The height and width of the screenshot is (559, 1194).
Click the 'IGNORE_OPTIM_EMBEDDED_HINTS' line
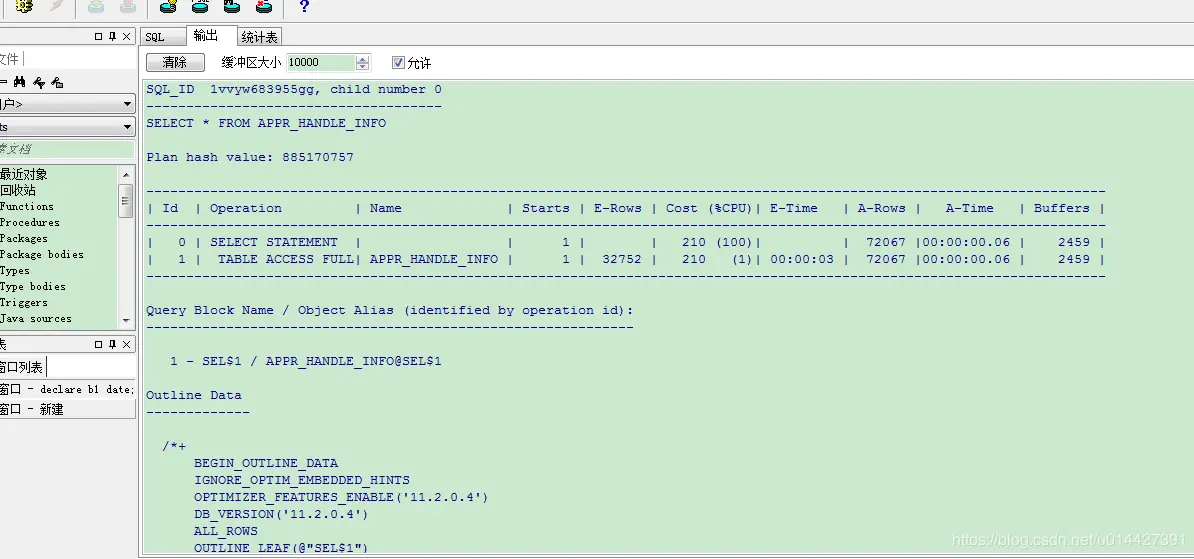pyautogui.click(x=302, y=480)
